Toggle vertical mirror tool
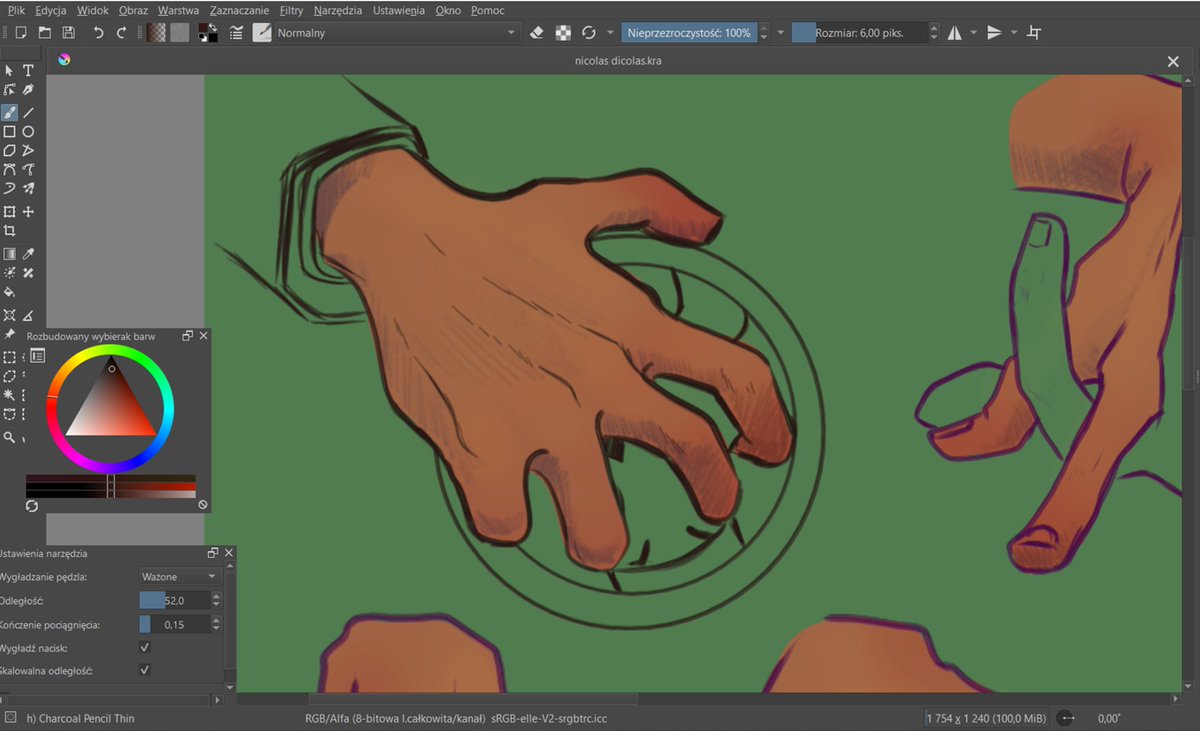 click(994, 33)
